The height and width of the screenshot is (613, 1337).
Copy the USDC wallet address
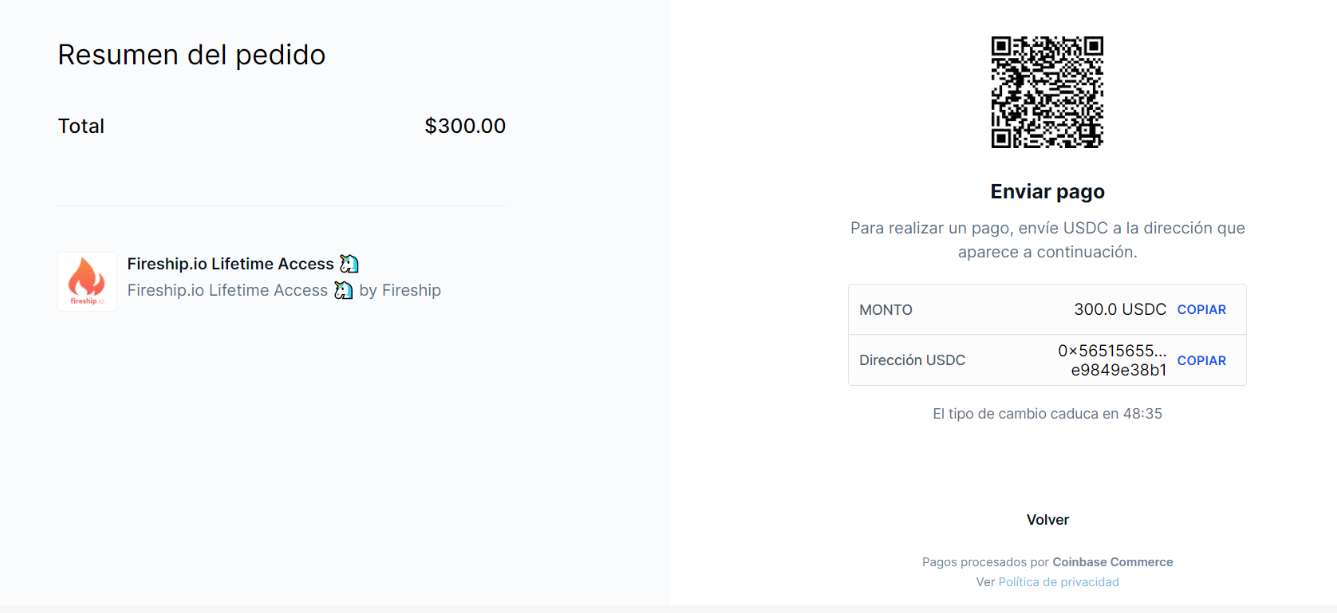pyautogui.click(x=1201, y=360)
